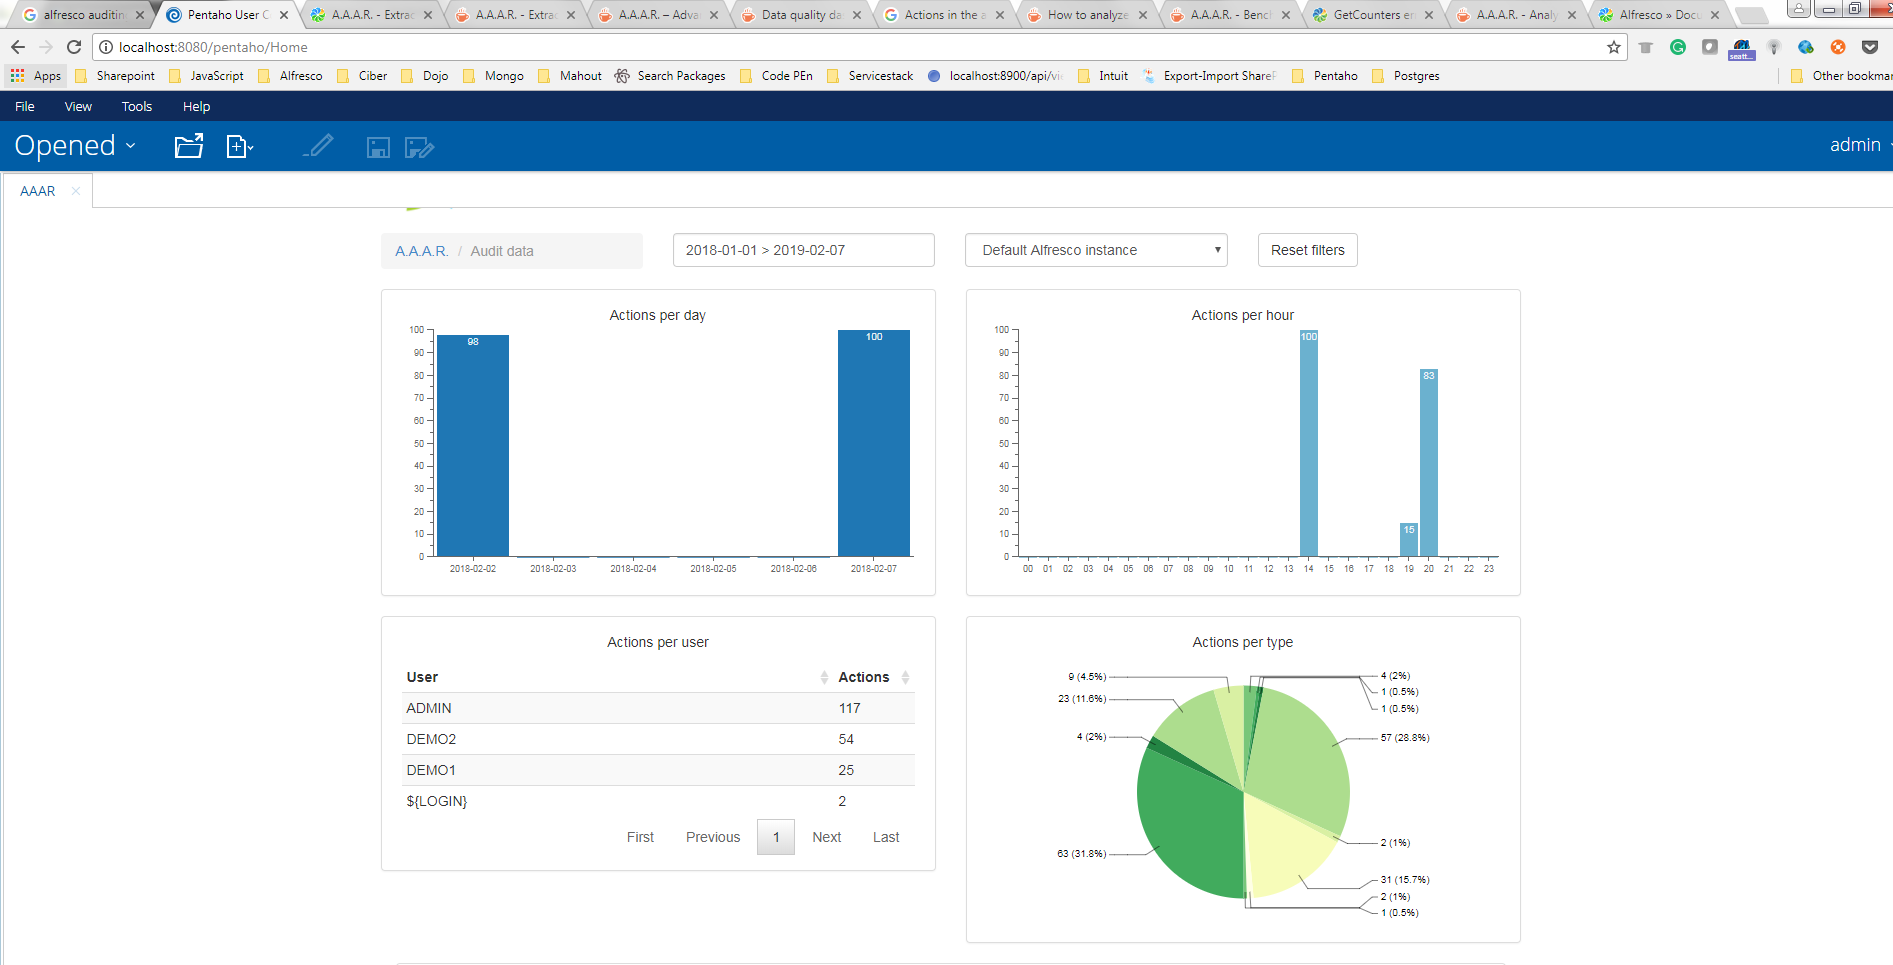The width and height of the screenshot is (1893, 965).
Task: Click the pencil edit content icon
Action: tap(319, 146)
